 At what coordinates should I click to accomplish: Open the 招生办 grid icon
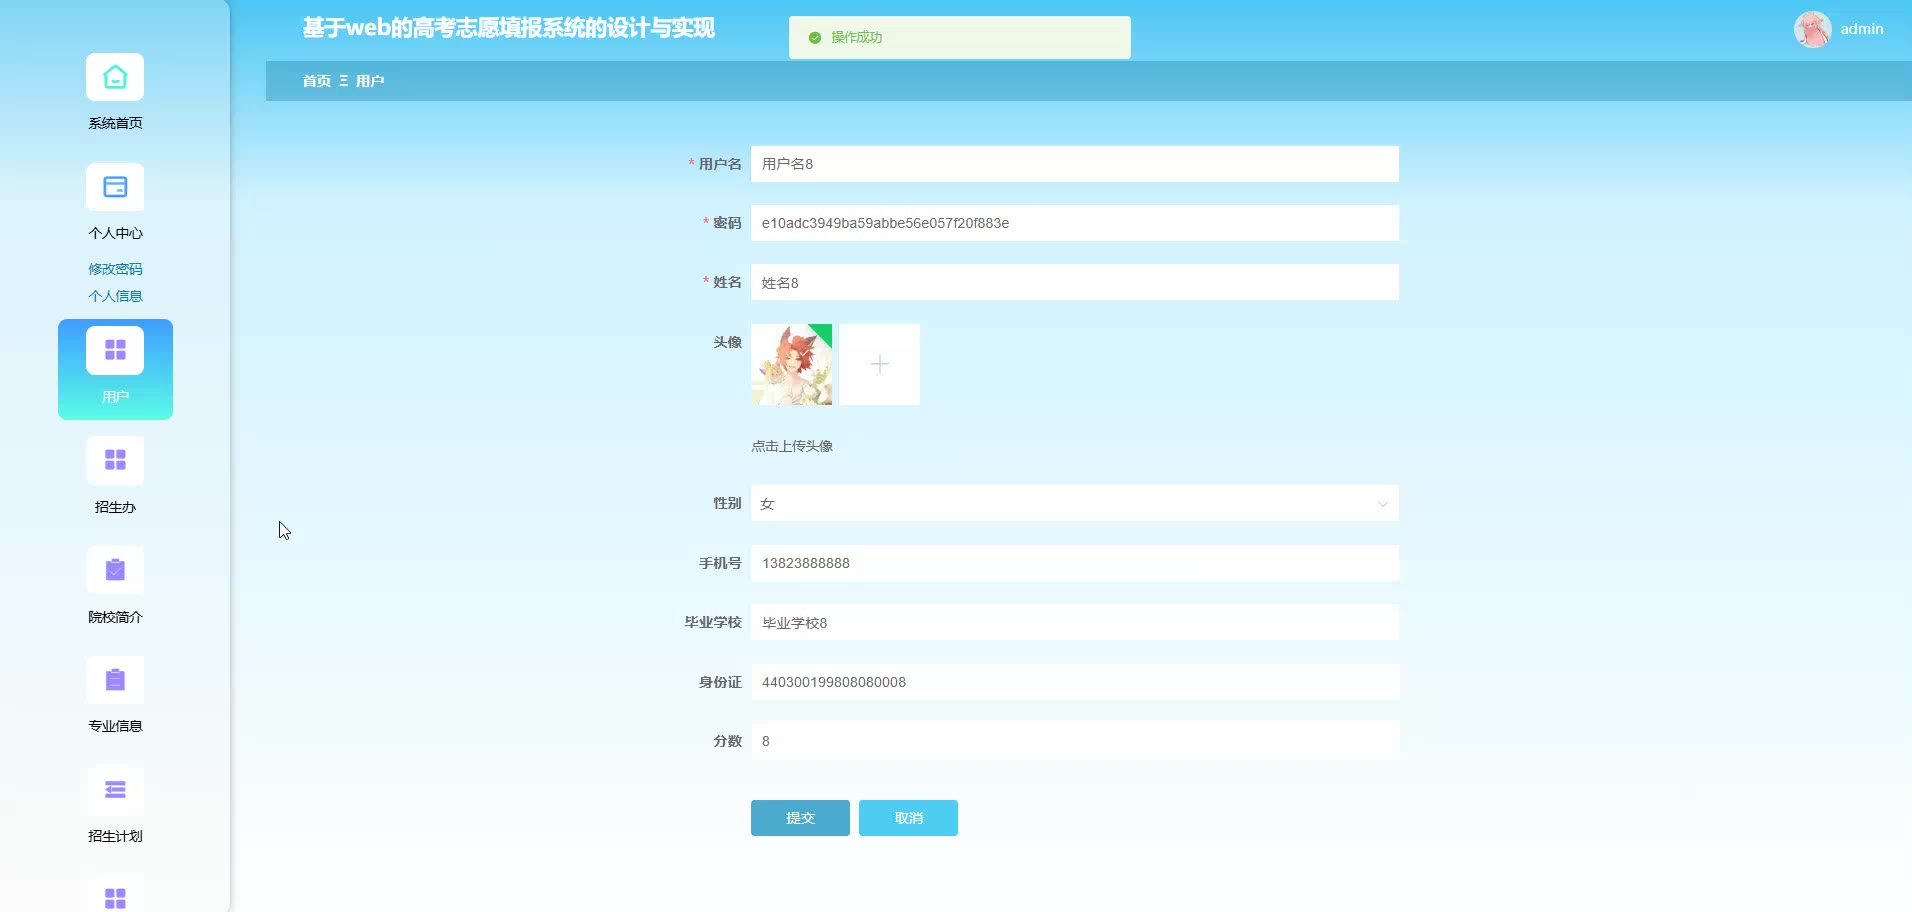click(115, 460)
